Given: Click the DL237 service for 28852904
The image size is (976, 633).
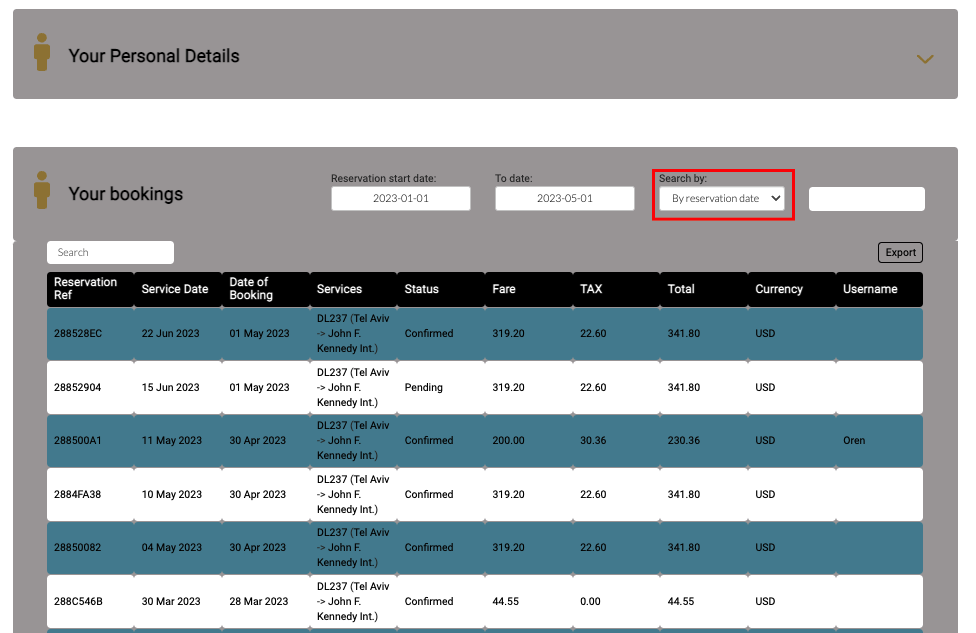Looking at the screenshot, I should pos(353,387).
